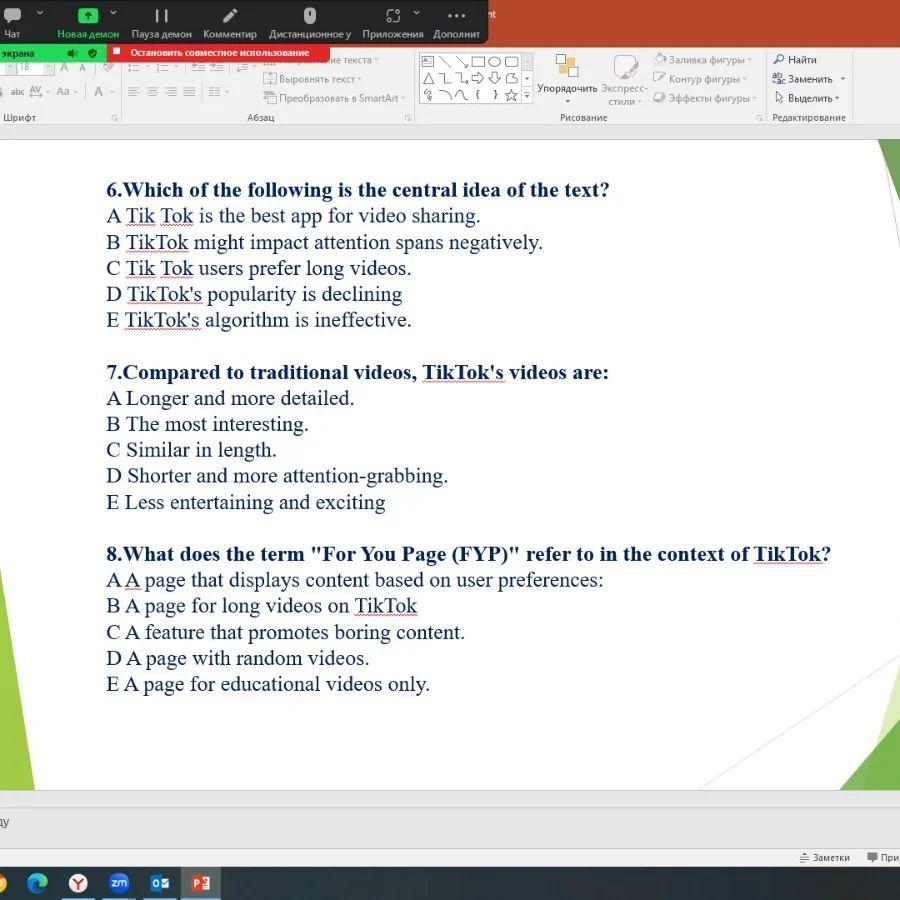Switch to Zoom from the taskbar
Viewport: 900px width, 900px height.
[119, 883]
